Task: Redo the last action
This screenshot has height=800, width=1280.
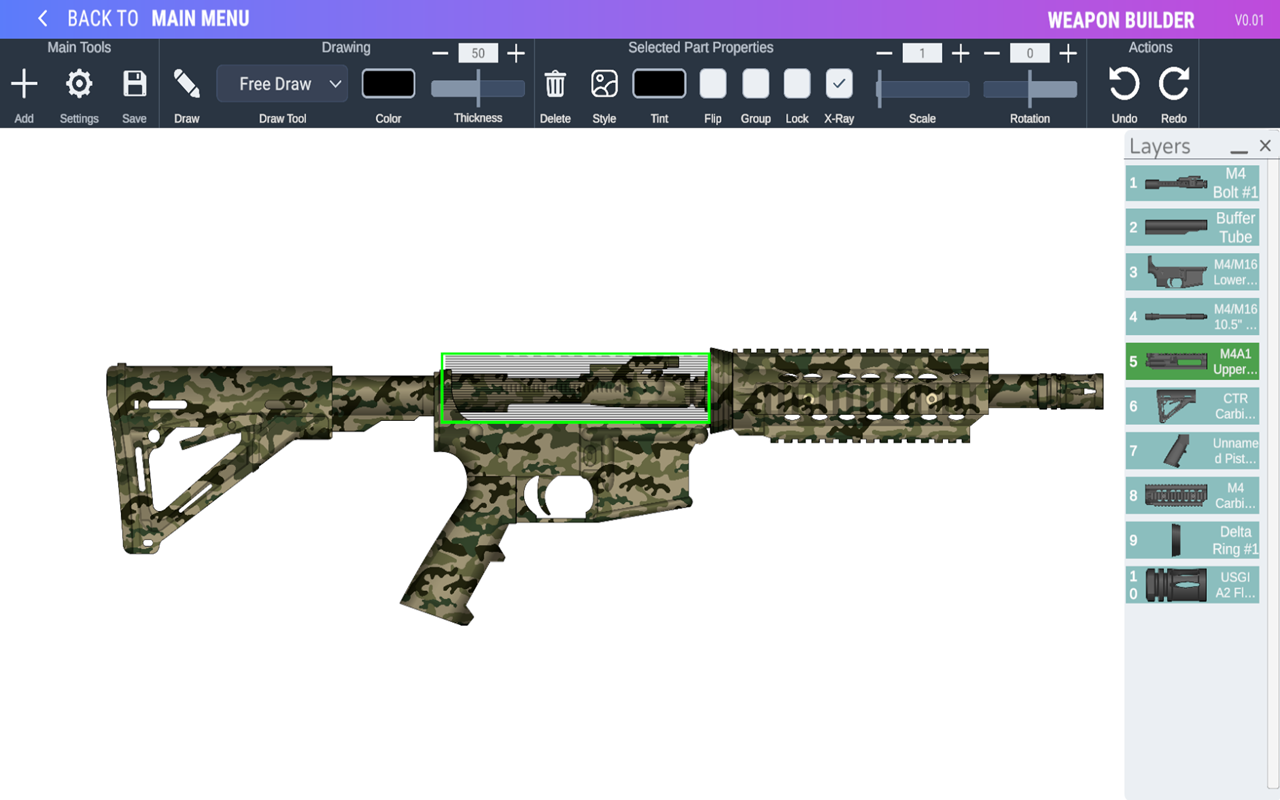Action: click(1174, 84)
